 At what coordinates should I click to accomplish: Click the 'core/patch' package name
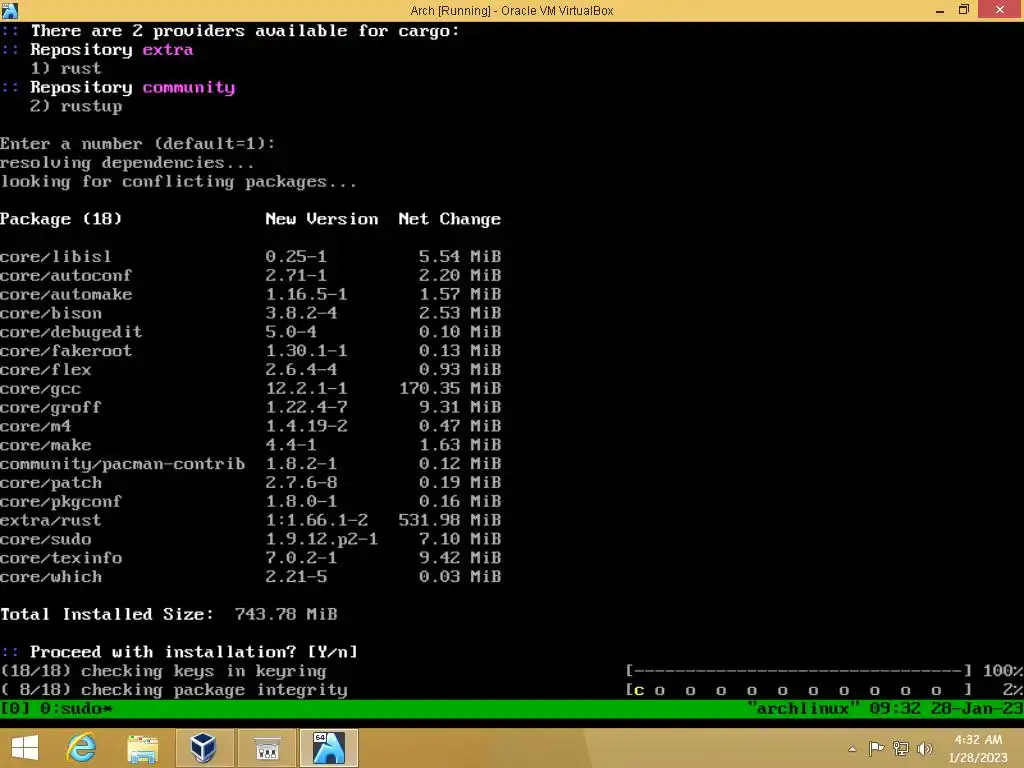pos(50,483)
